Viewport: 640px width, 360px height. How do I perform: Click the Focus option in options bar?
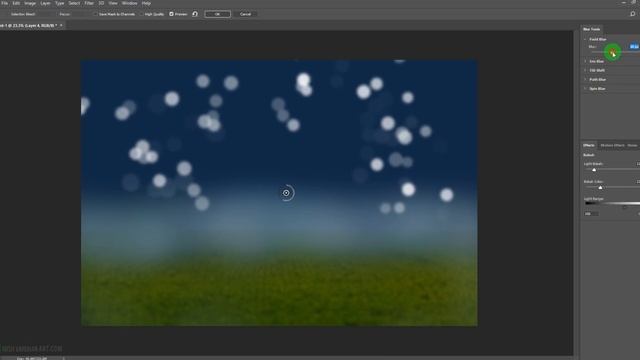coord(64,14)
